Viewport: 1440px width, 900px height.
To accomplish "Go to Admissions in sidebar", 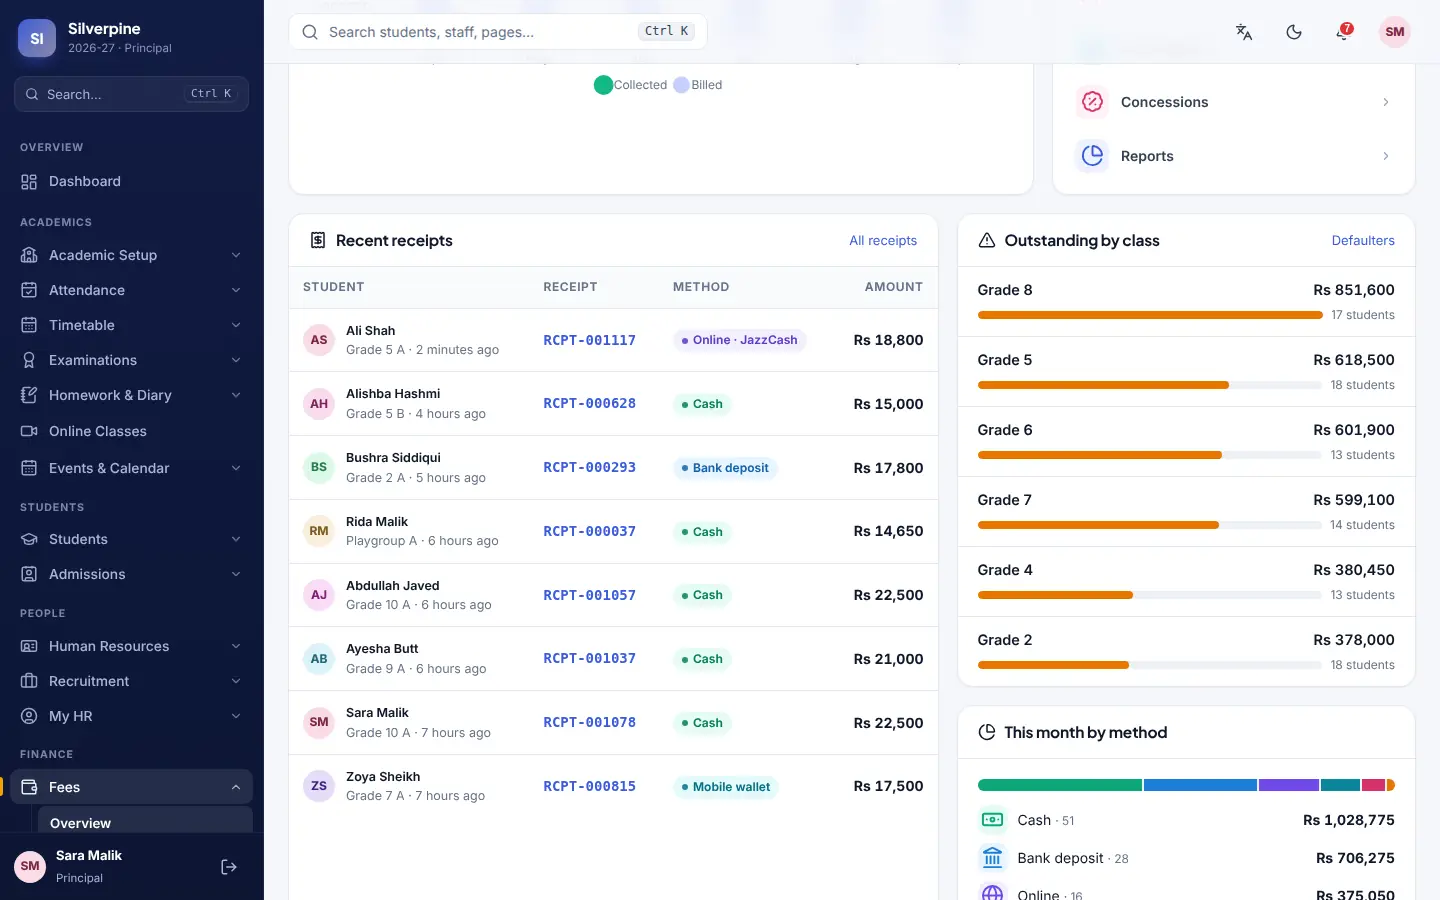I will pos(132,574).
